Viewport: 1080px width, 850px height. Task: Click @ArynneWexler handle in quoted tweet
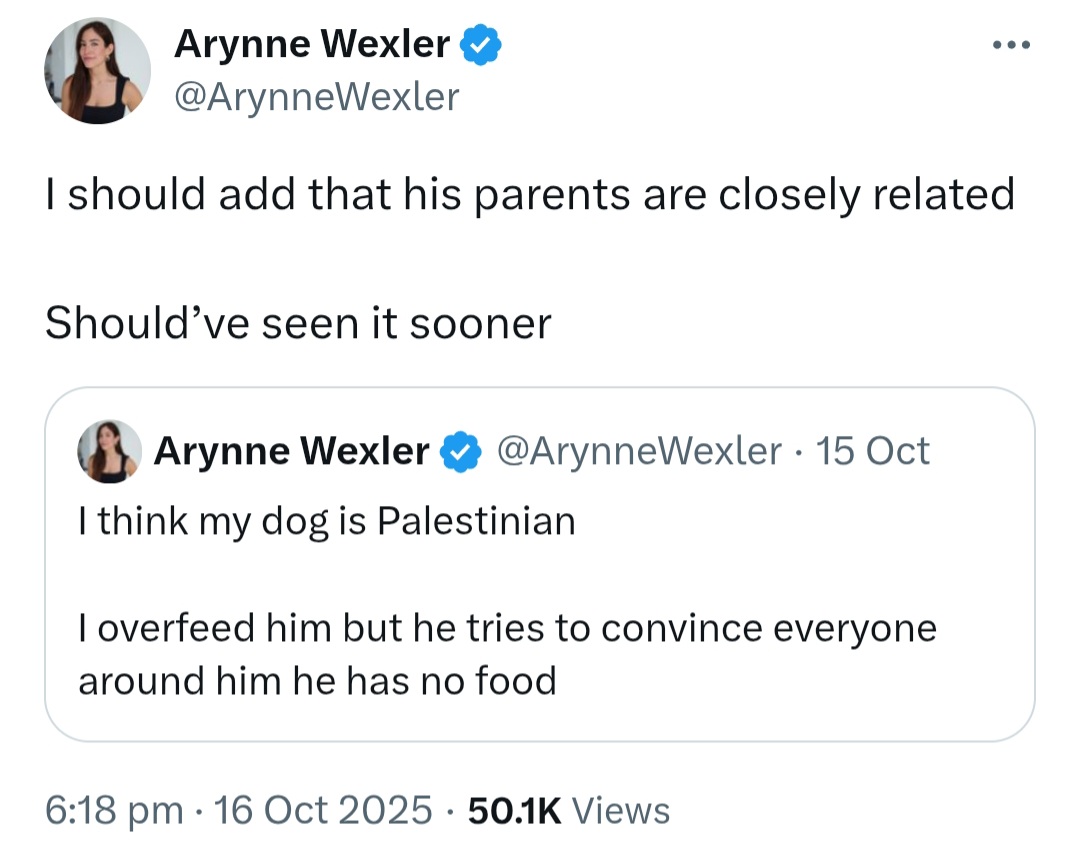pyautogui.click(x=639, y=452)
